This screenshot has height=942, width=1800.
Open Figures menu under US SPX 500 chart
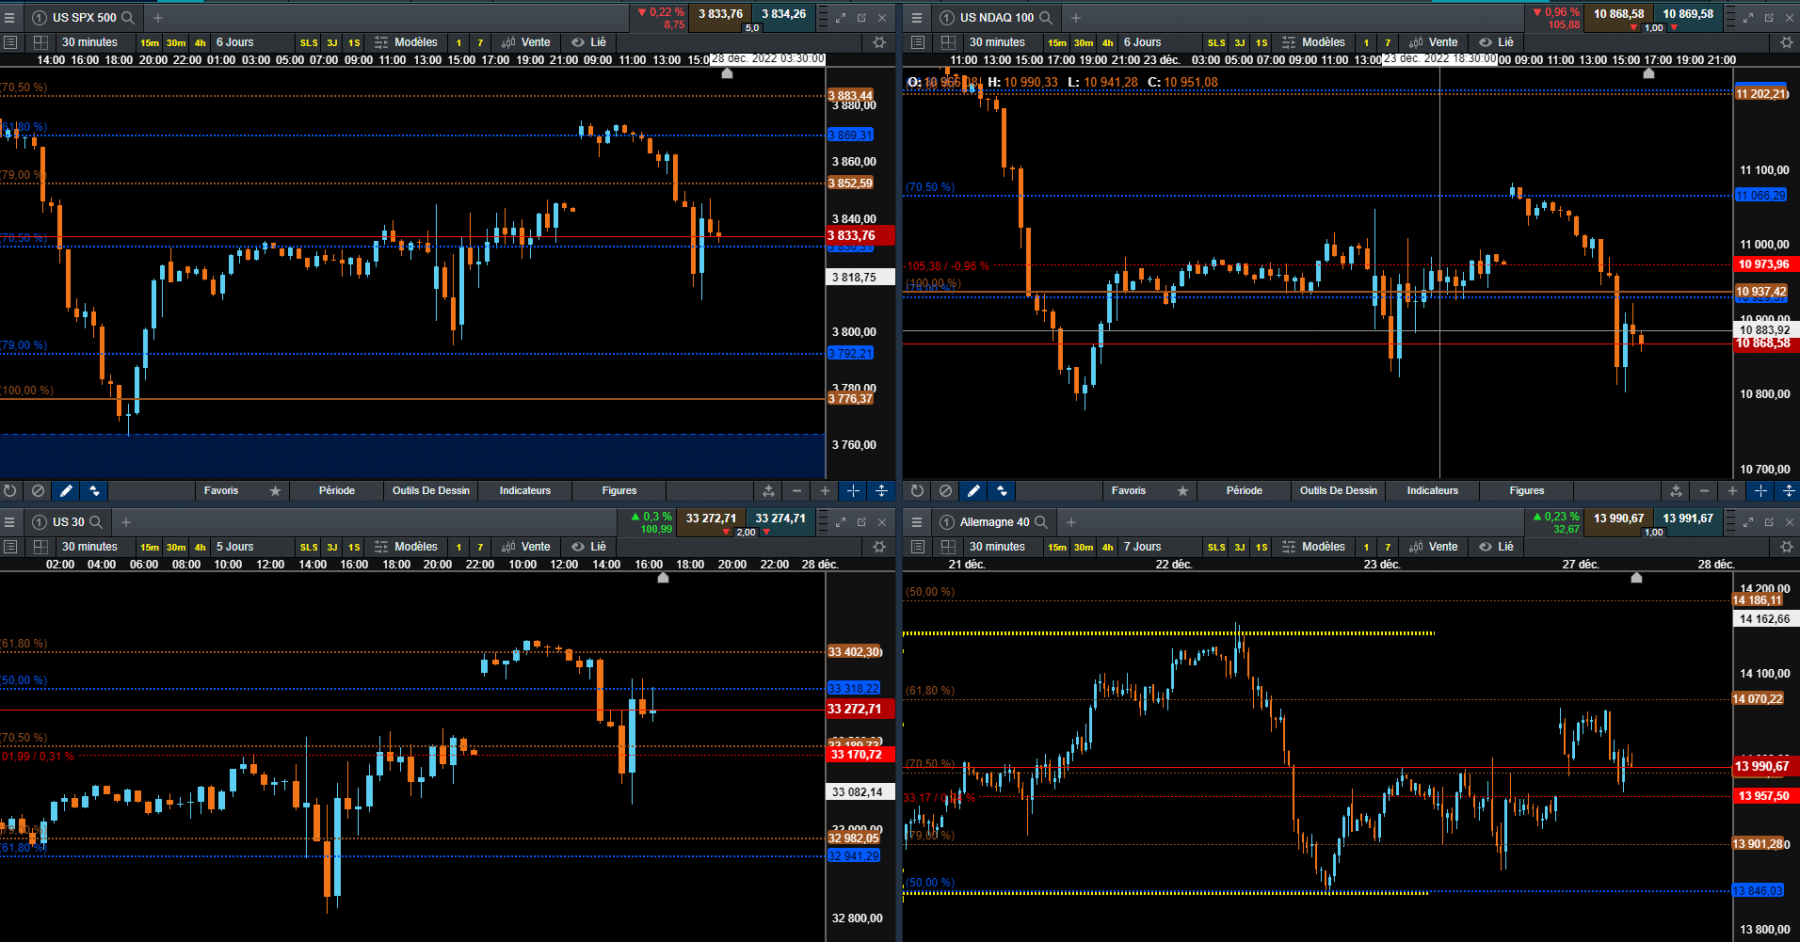pyautogui.click(x=619, y=491)
